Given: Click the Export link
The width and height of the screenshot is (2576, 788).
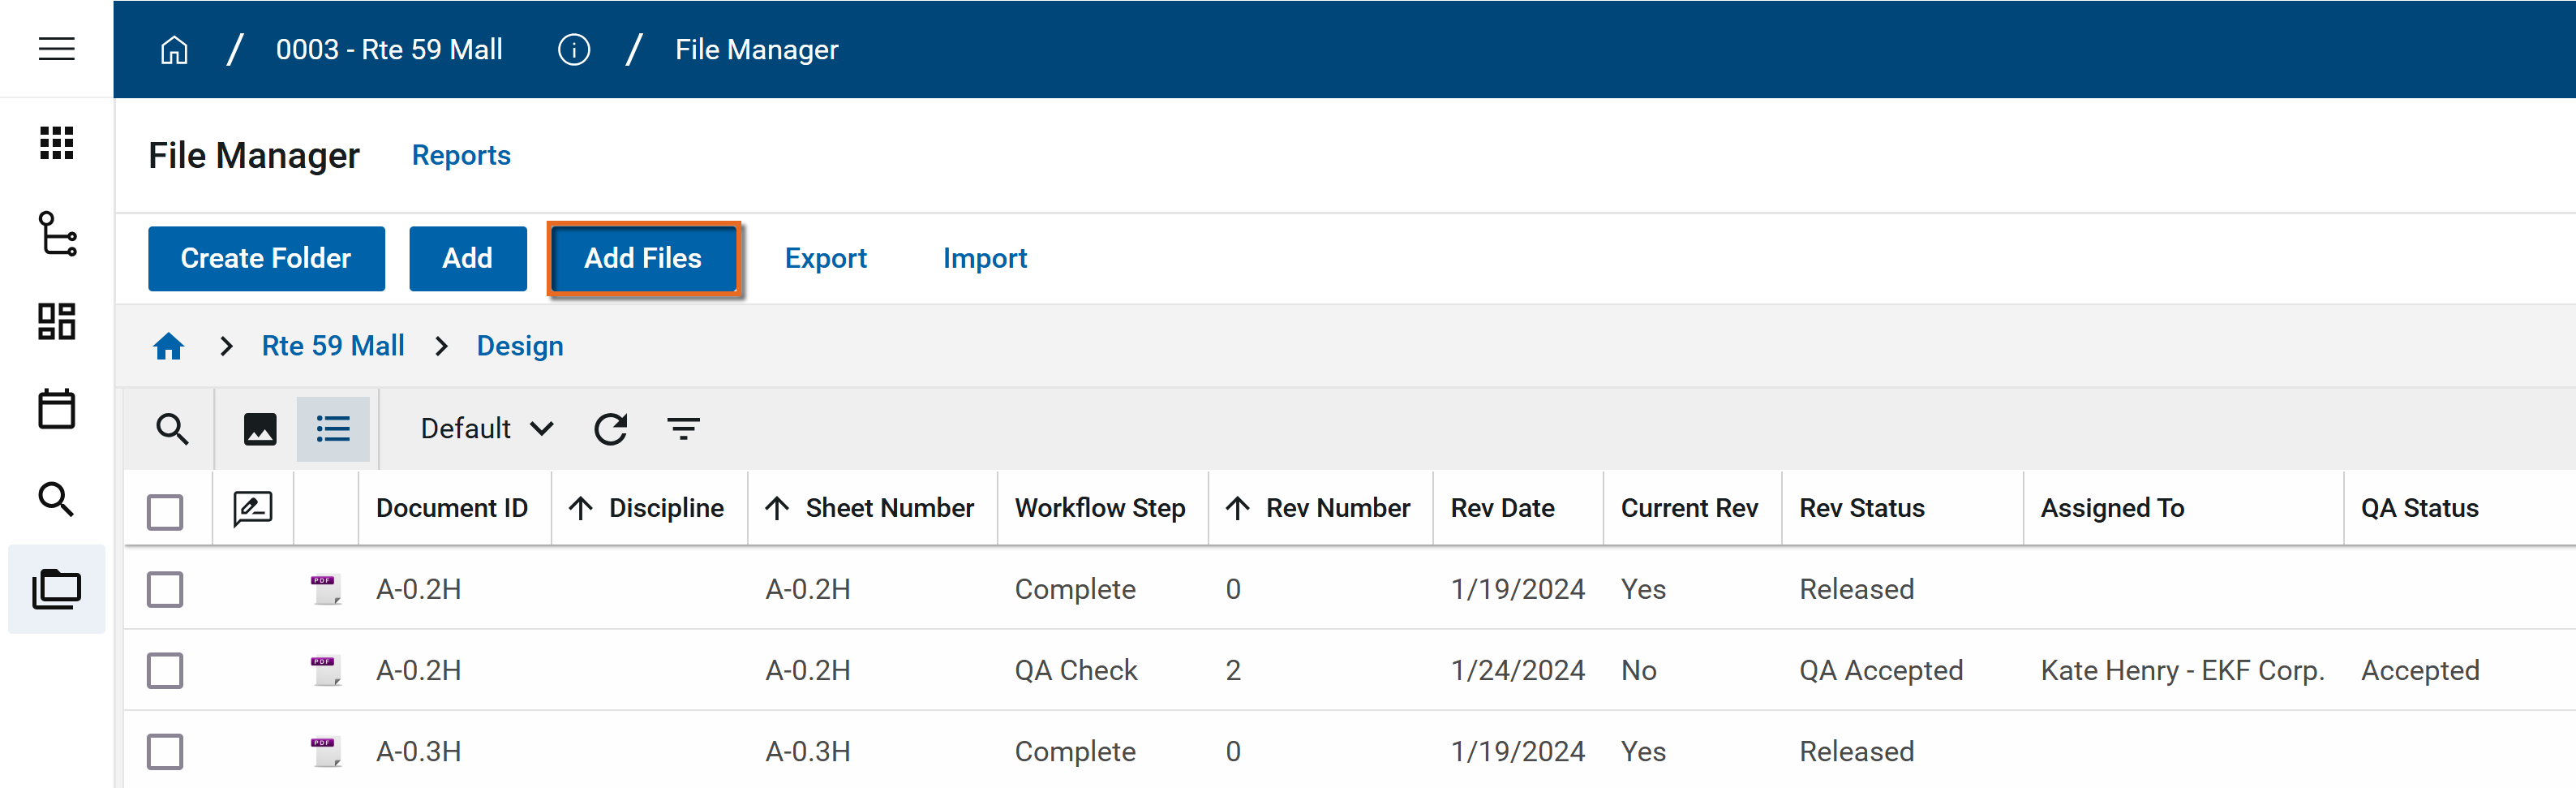Looking at the screenshot, I should click(x=825, y=258).
